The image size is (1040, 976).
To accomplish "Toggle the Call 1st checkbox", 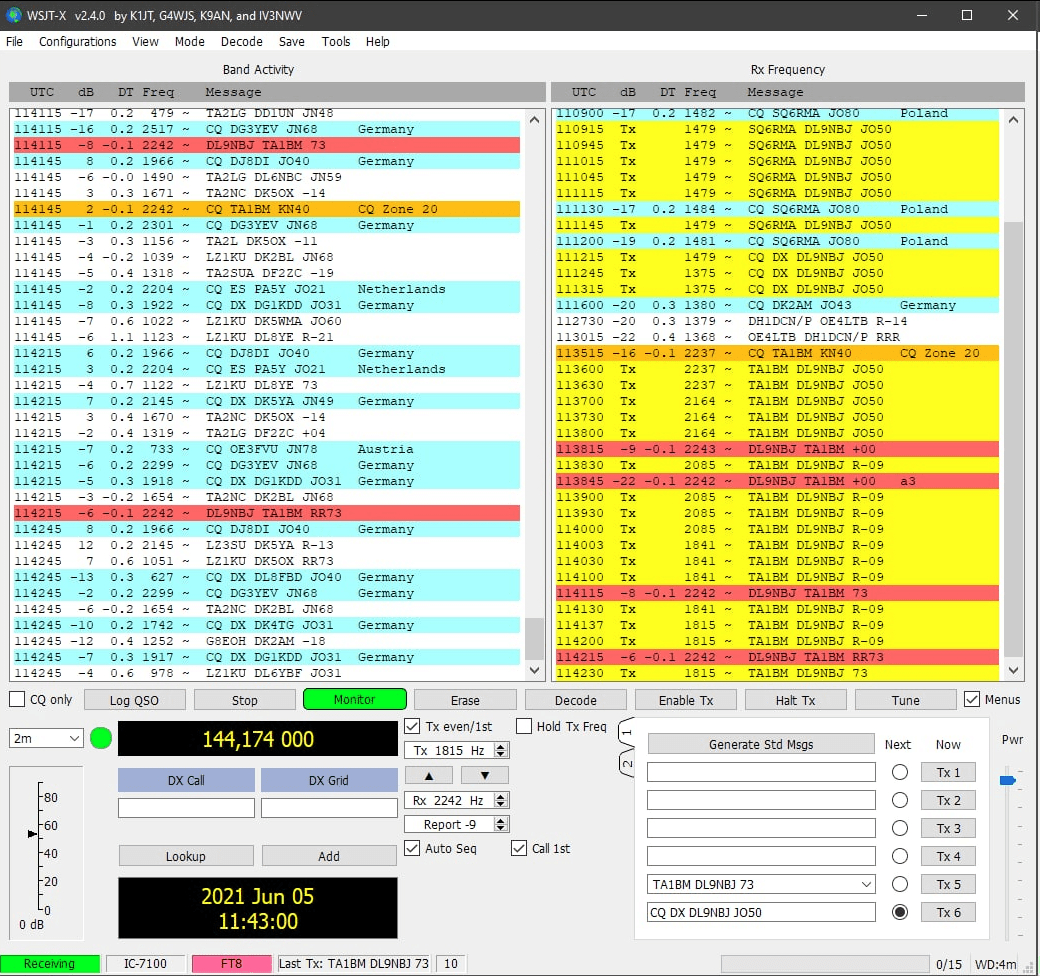I will click(x=519, y=848).
